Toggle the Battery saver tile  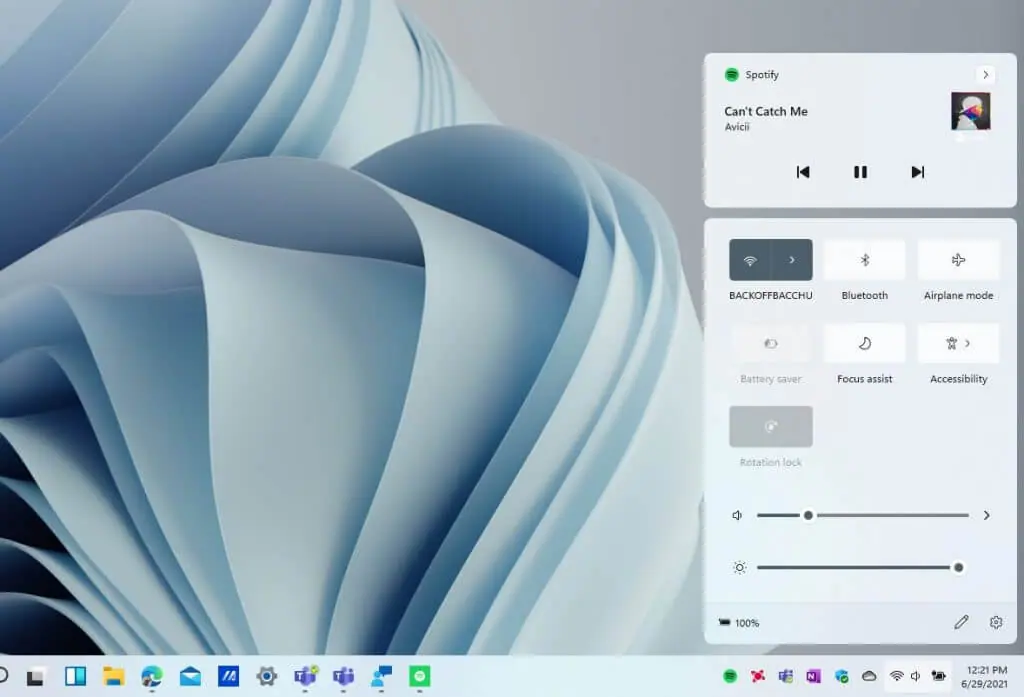(771, 343)
